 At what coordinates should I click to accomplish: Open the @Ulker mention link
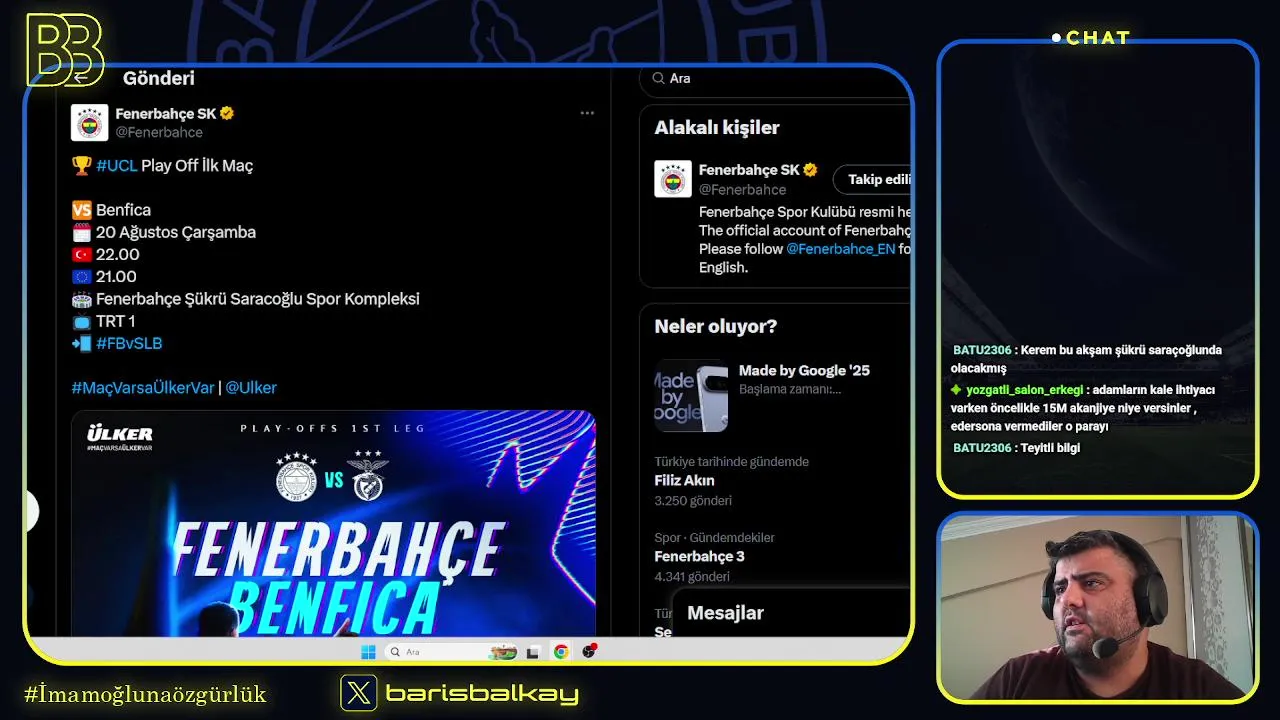pyautogui.click(x=251, y=387)
